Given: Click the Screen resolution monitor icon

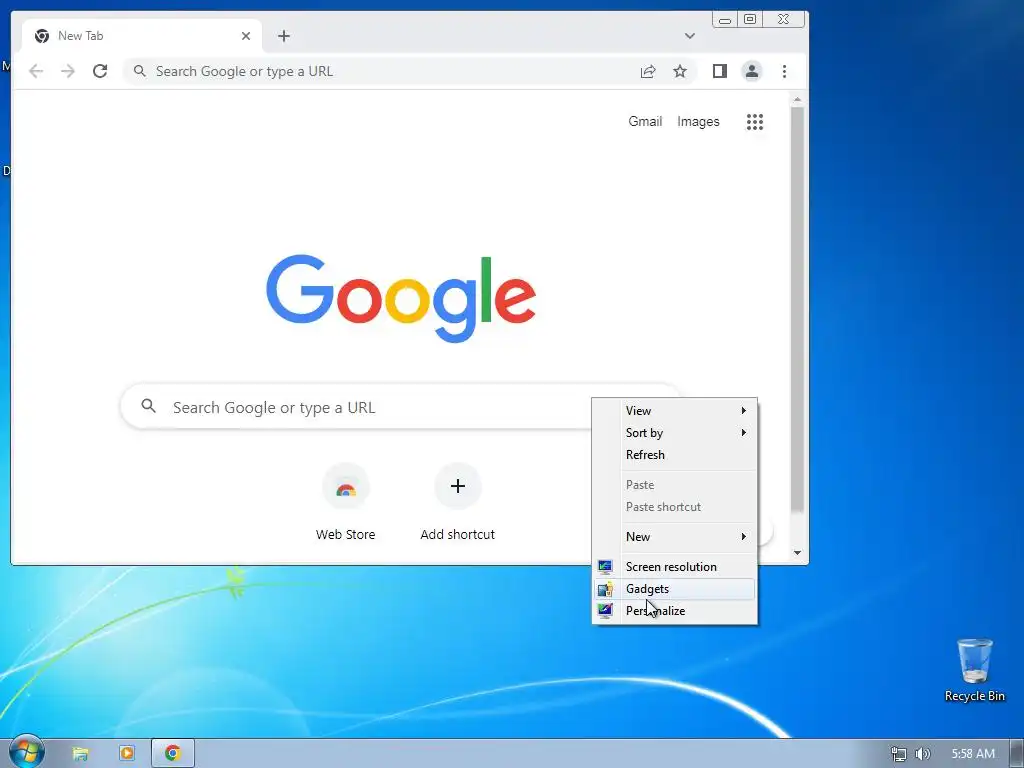Looking at the screenshot, I should coord(605,567).
